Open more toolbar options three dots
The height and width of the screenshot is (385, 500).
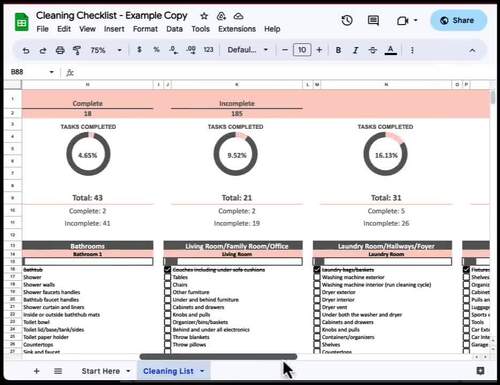coord(412,50)
